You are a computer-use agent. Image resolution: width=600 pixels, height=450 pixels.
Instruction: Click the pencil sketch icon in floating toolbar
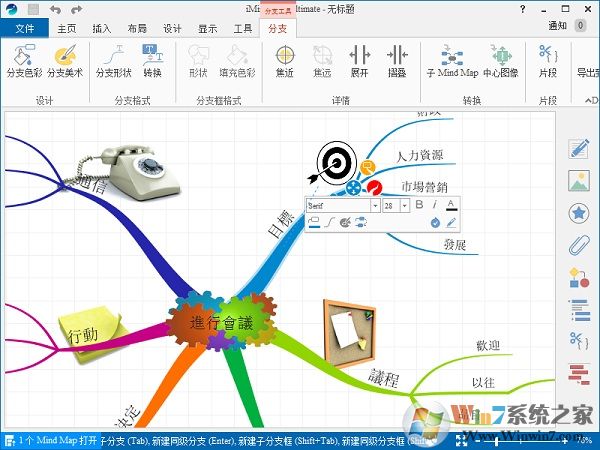[452, 223]
